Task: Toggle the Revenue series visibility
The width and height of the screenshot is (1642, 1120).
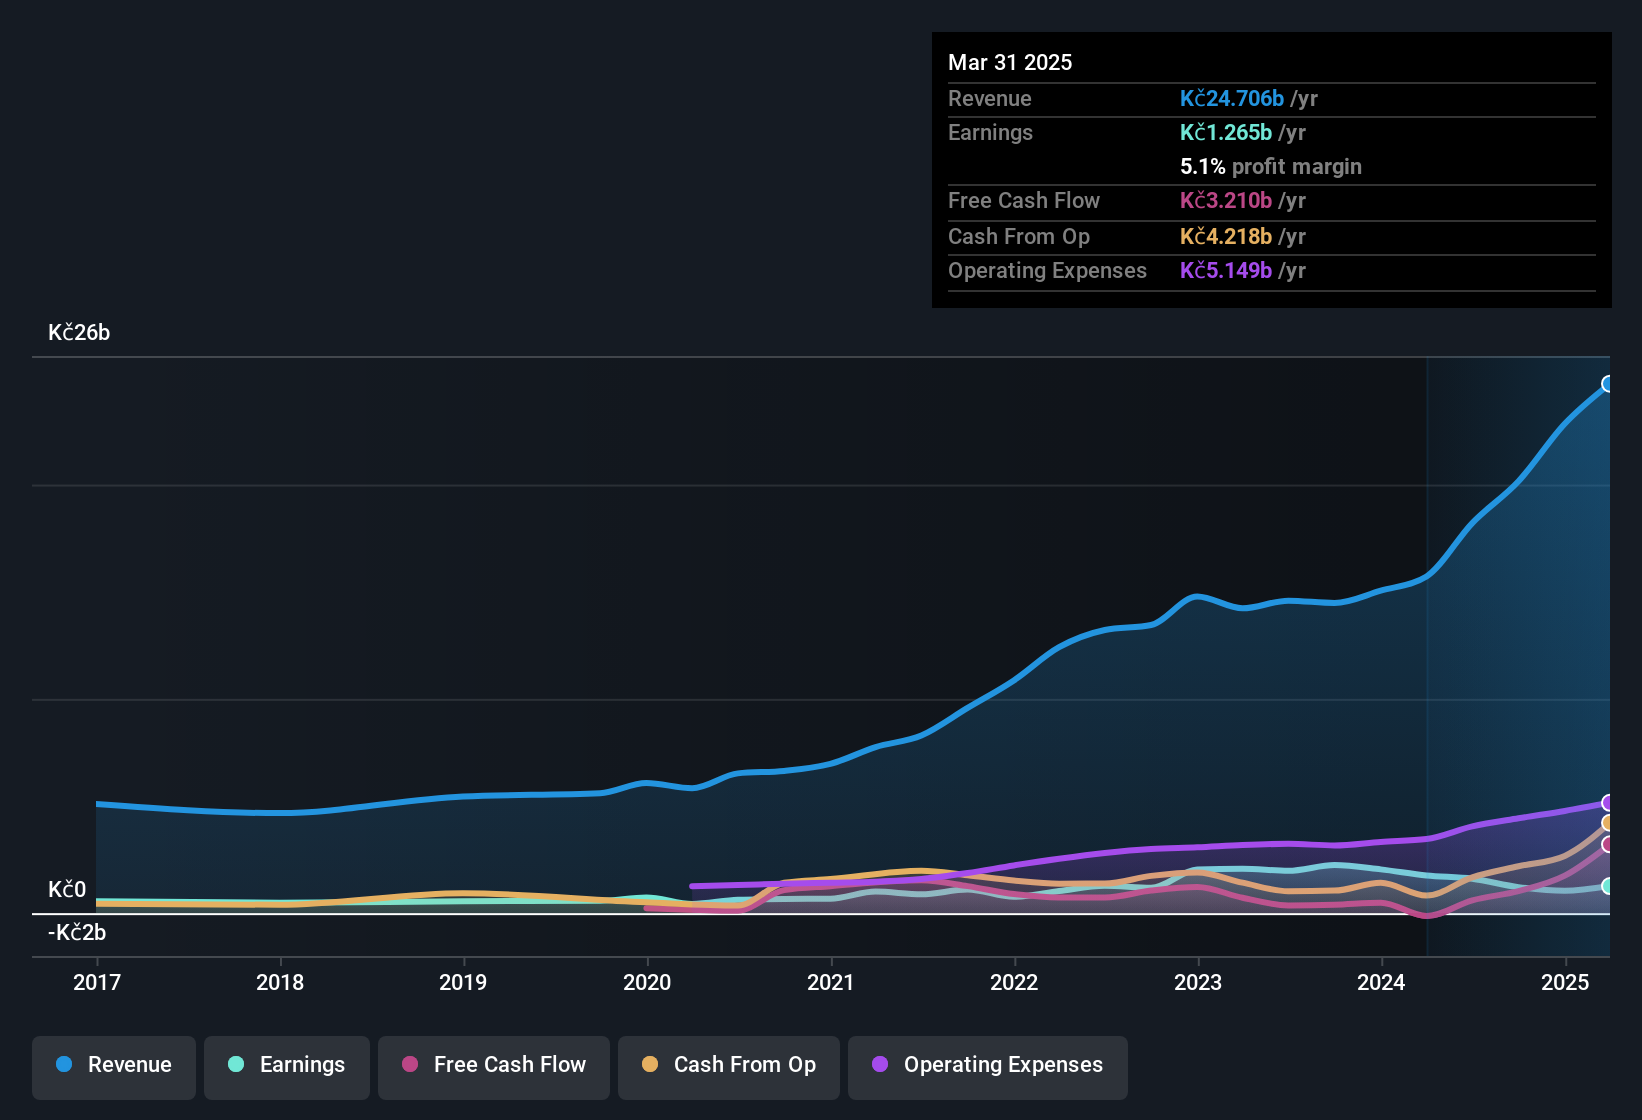Action: click(x=113, y=1065)
